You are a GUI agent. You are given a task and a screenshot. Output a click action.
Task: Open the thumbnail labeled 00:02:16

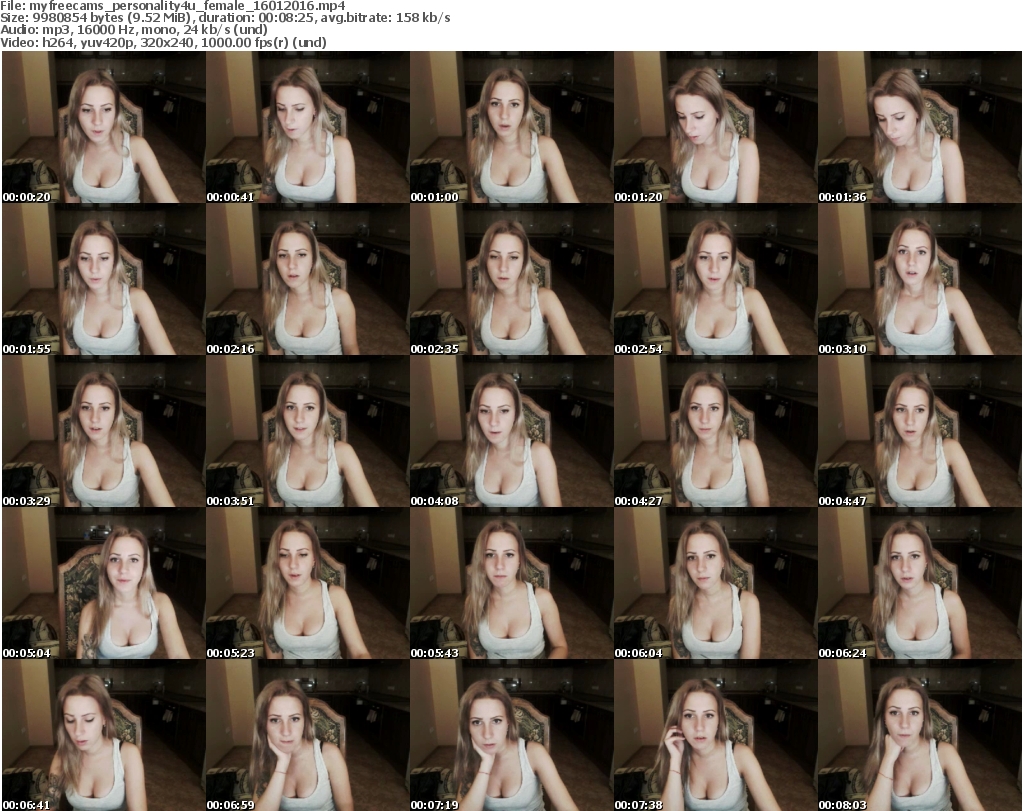tap(308, 279)
